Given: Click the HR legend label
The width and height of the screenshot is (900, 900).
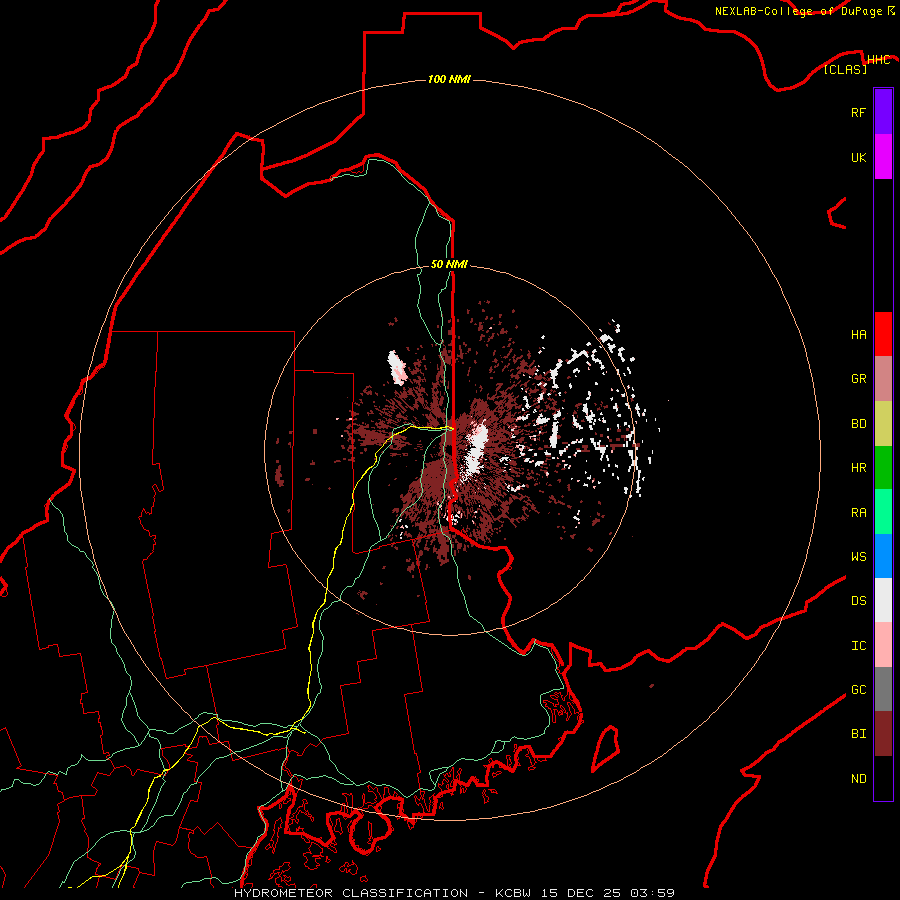Looking at the screenshot, I should [x=858, y=468].
